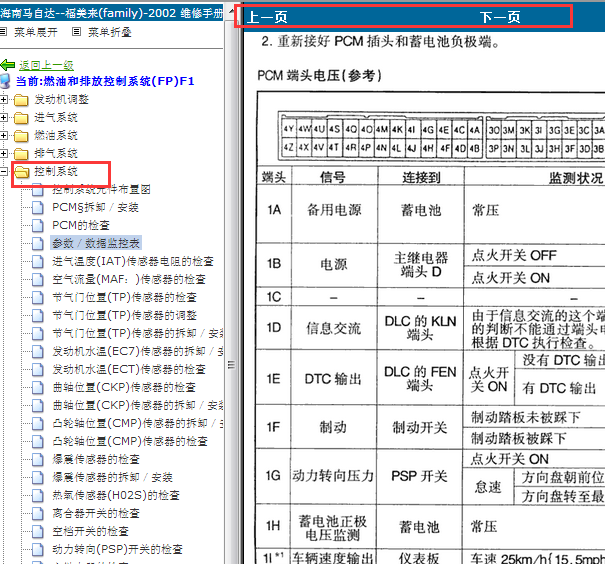Open the 参数 / 数据监控表 page
This screenshot has width=605, height=564.
click(x=96, y=243)
